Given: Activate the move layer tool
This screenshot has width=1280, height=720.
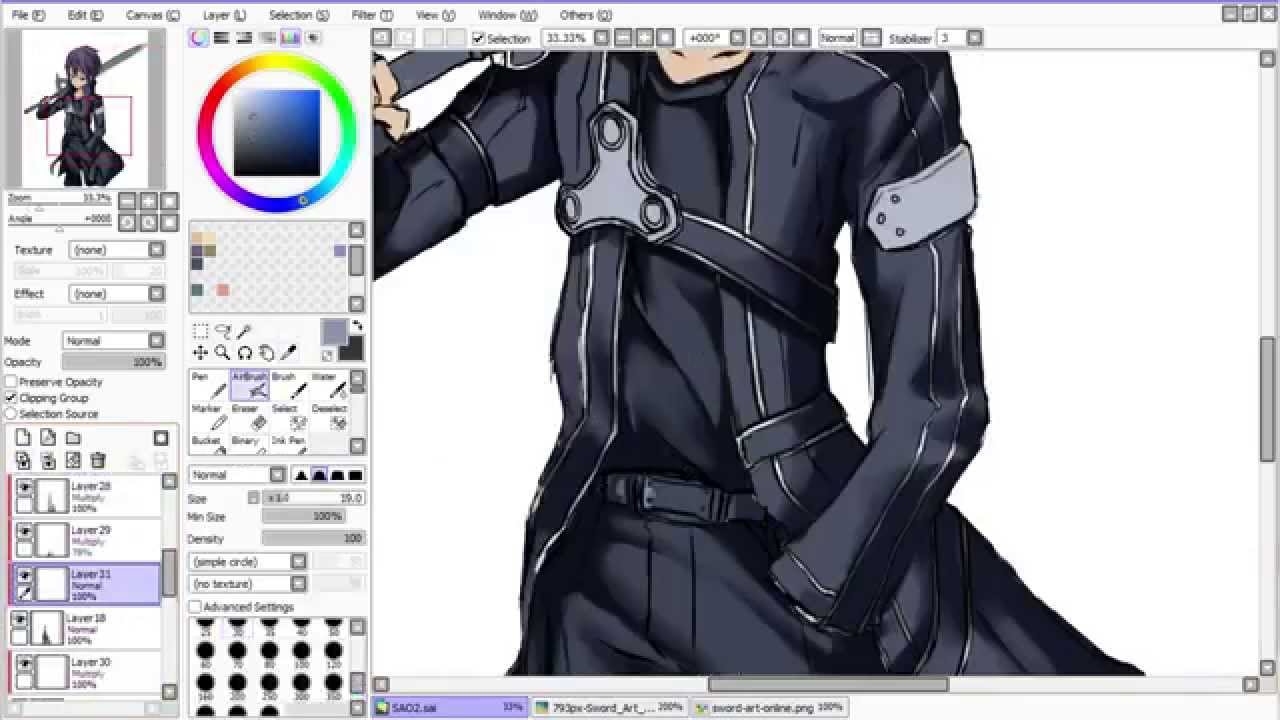Looking at the screenshot, I should click(x=200, y=353).
